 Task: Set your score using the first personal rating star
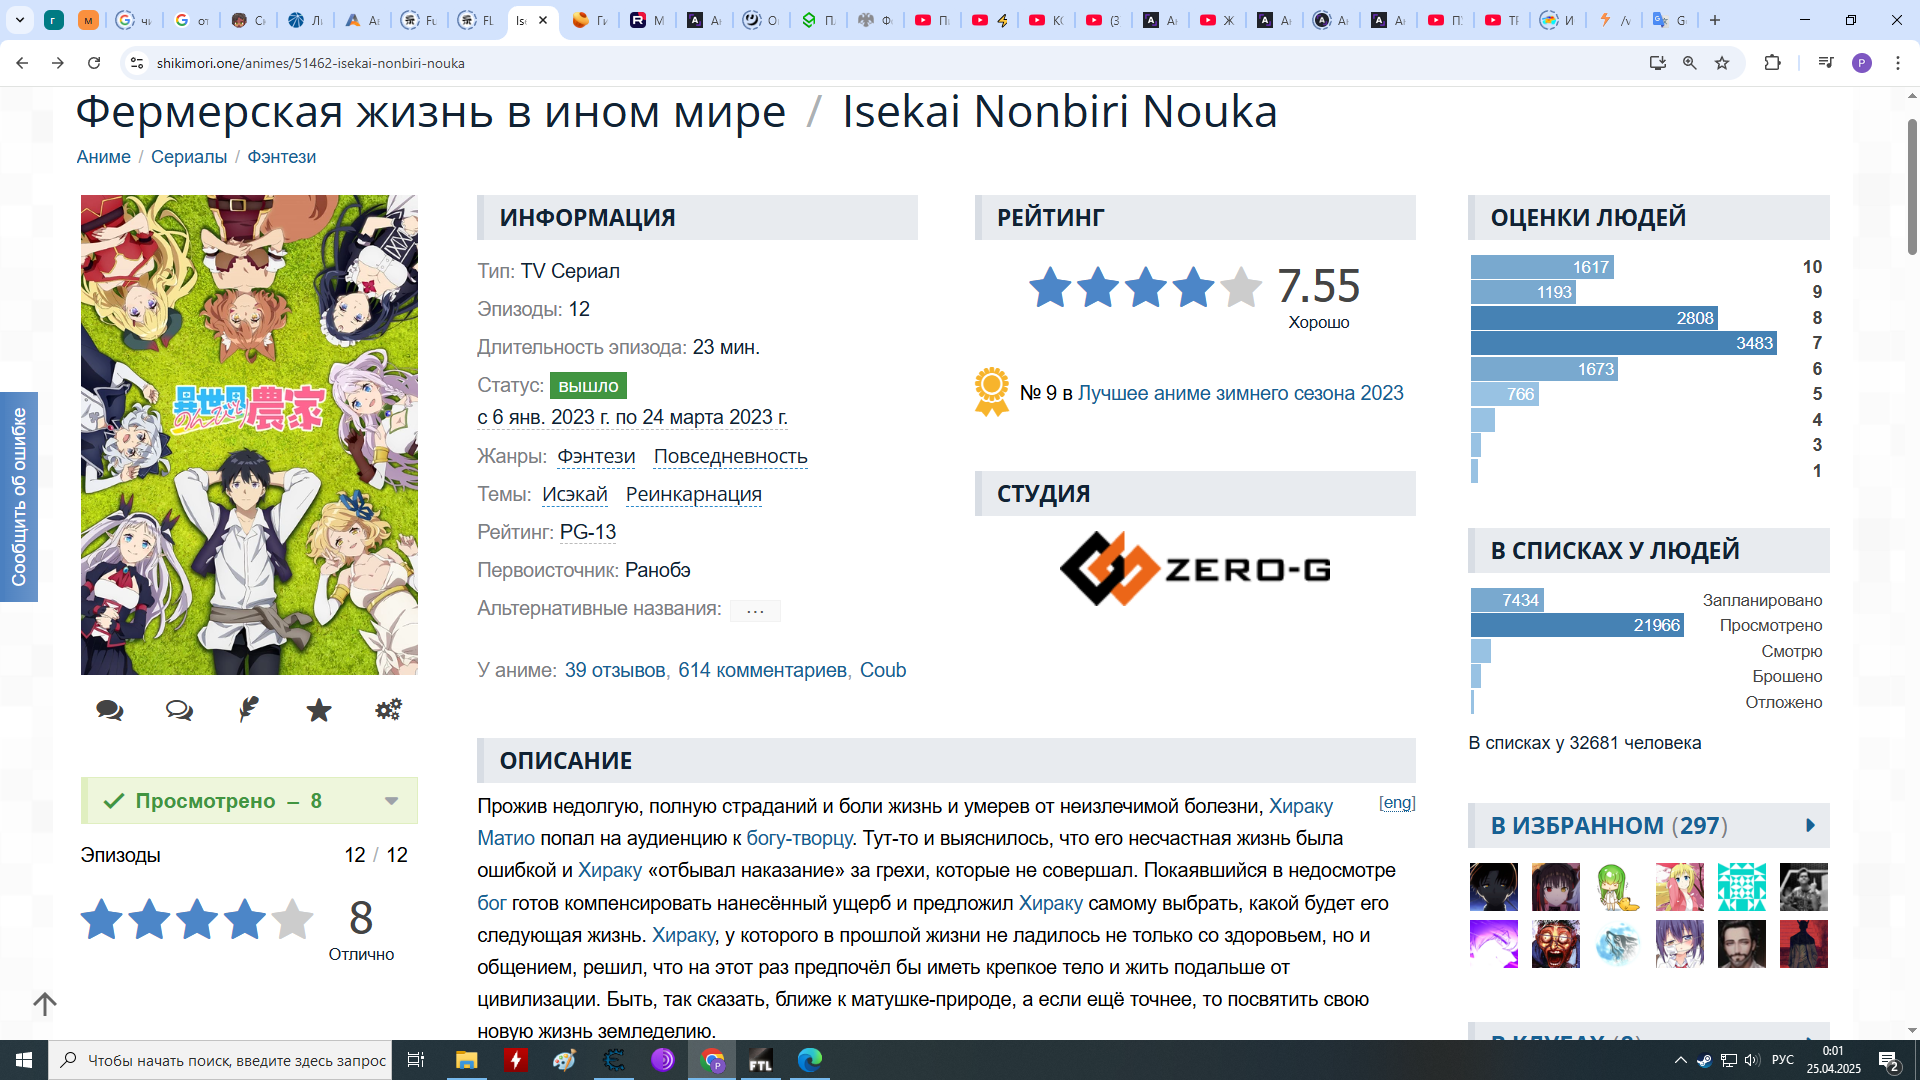click(x=102, y=919)
